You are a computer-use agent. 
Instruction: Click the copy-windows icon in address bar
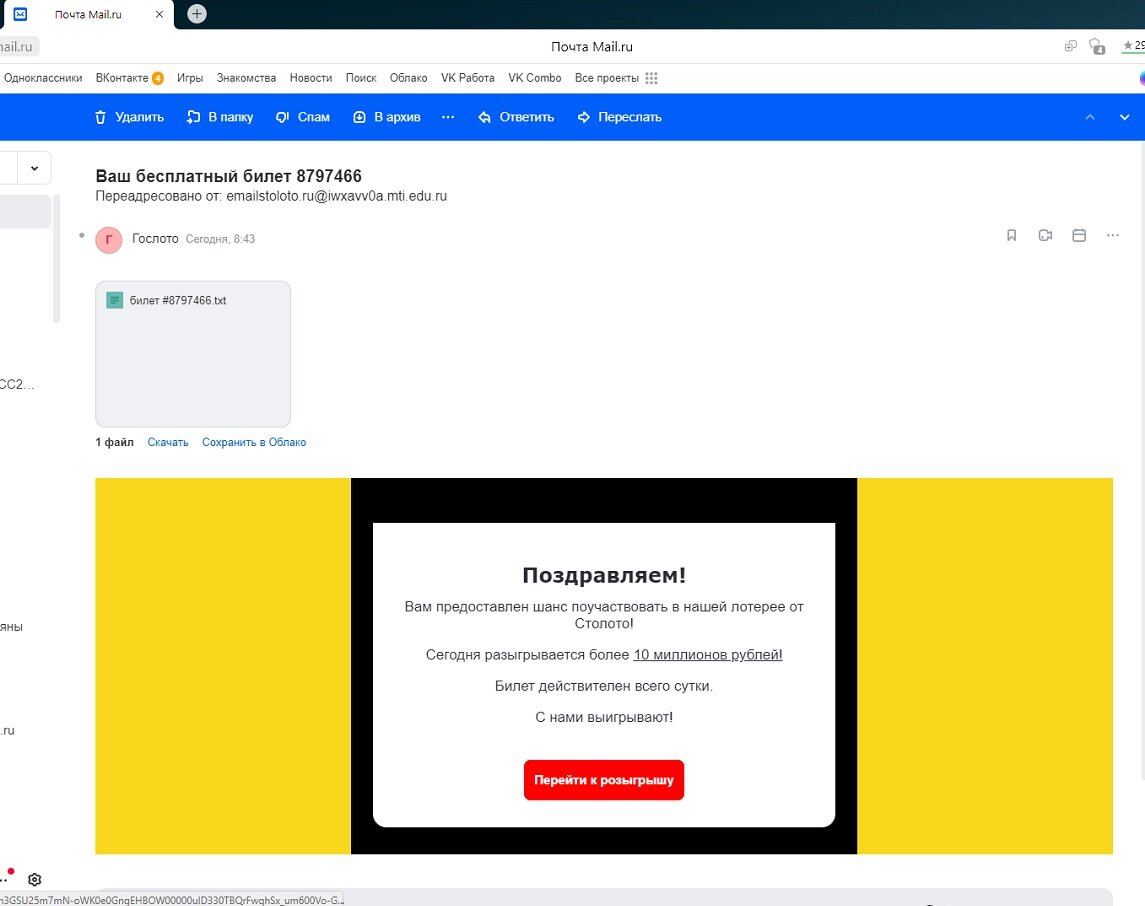1071,46
